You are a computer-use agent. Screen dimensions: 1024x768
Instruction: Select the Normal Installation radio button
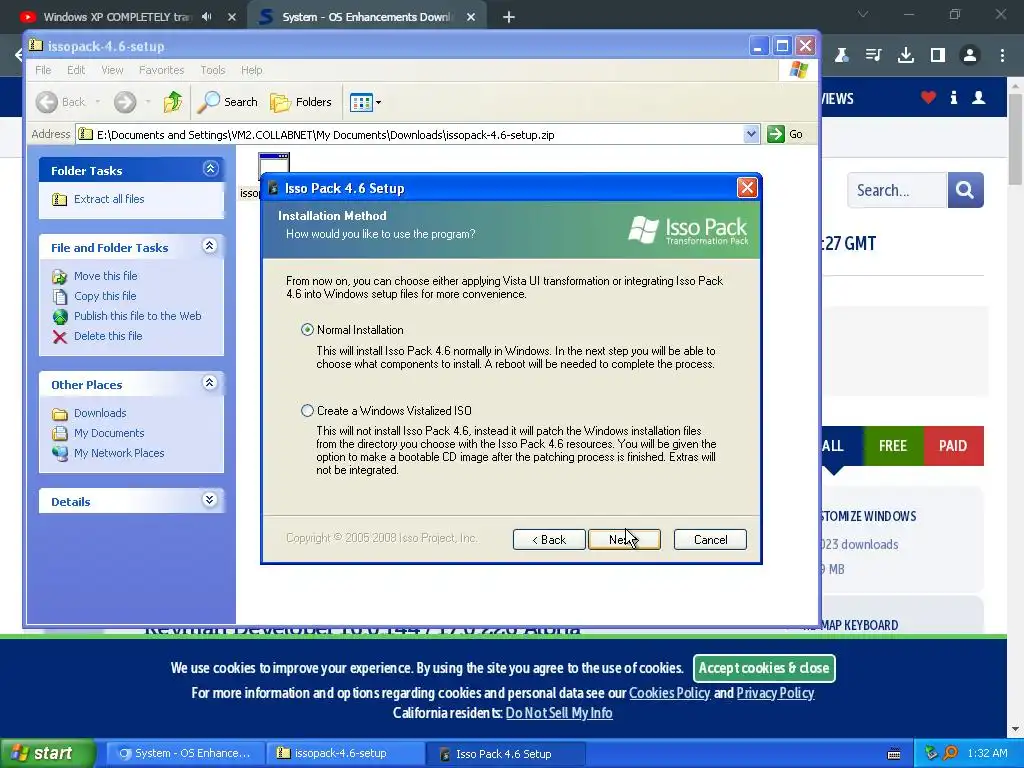click(307, 330)
